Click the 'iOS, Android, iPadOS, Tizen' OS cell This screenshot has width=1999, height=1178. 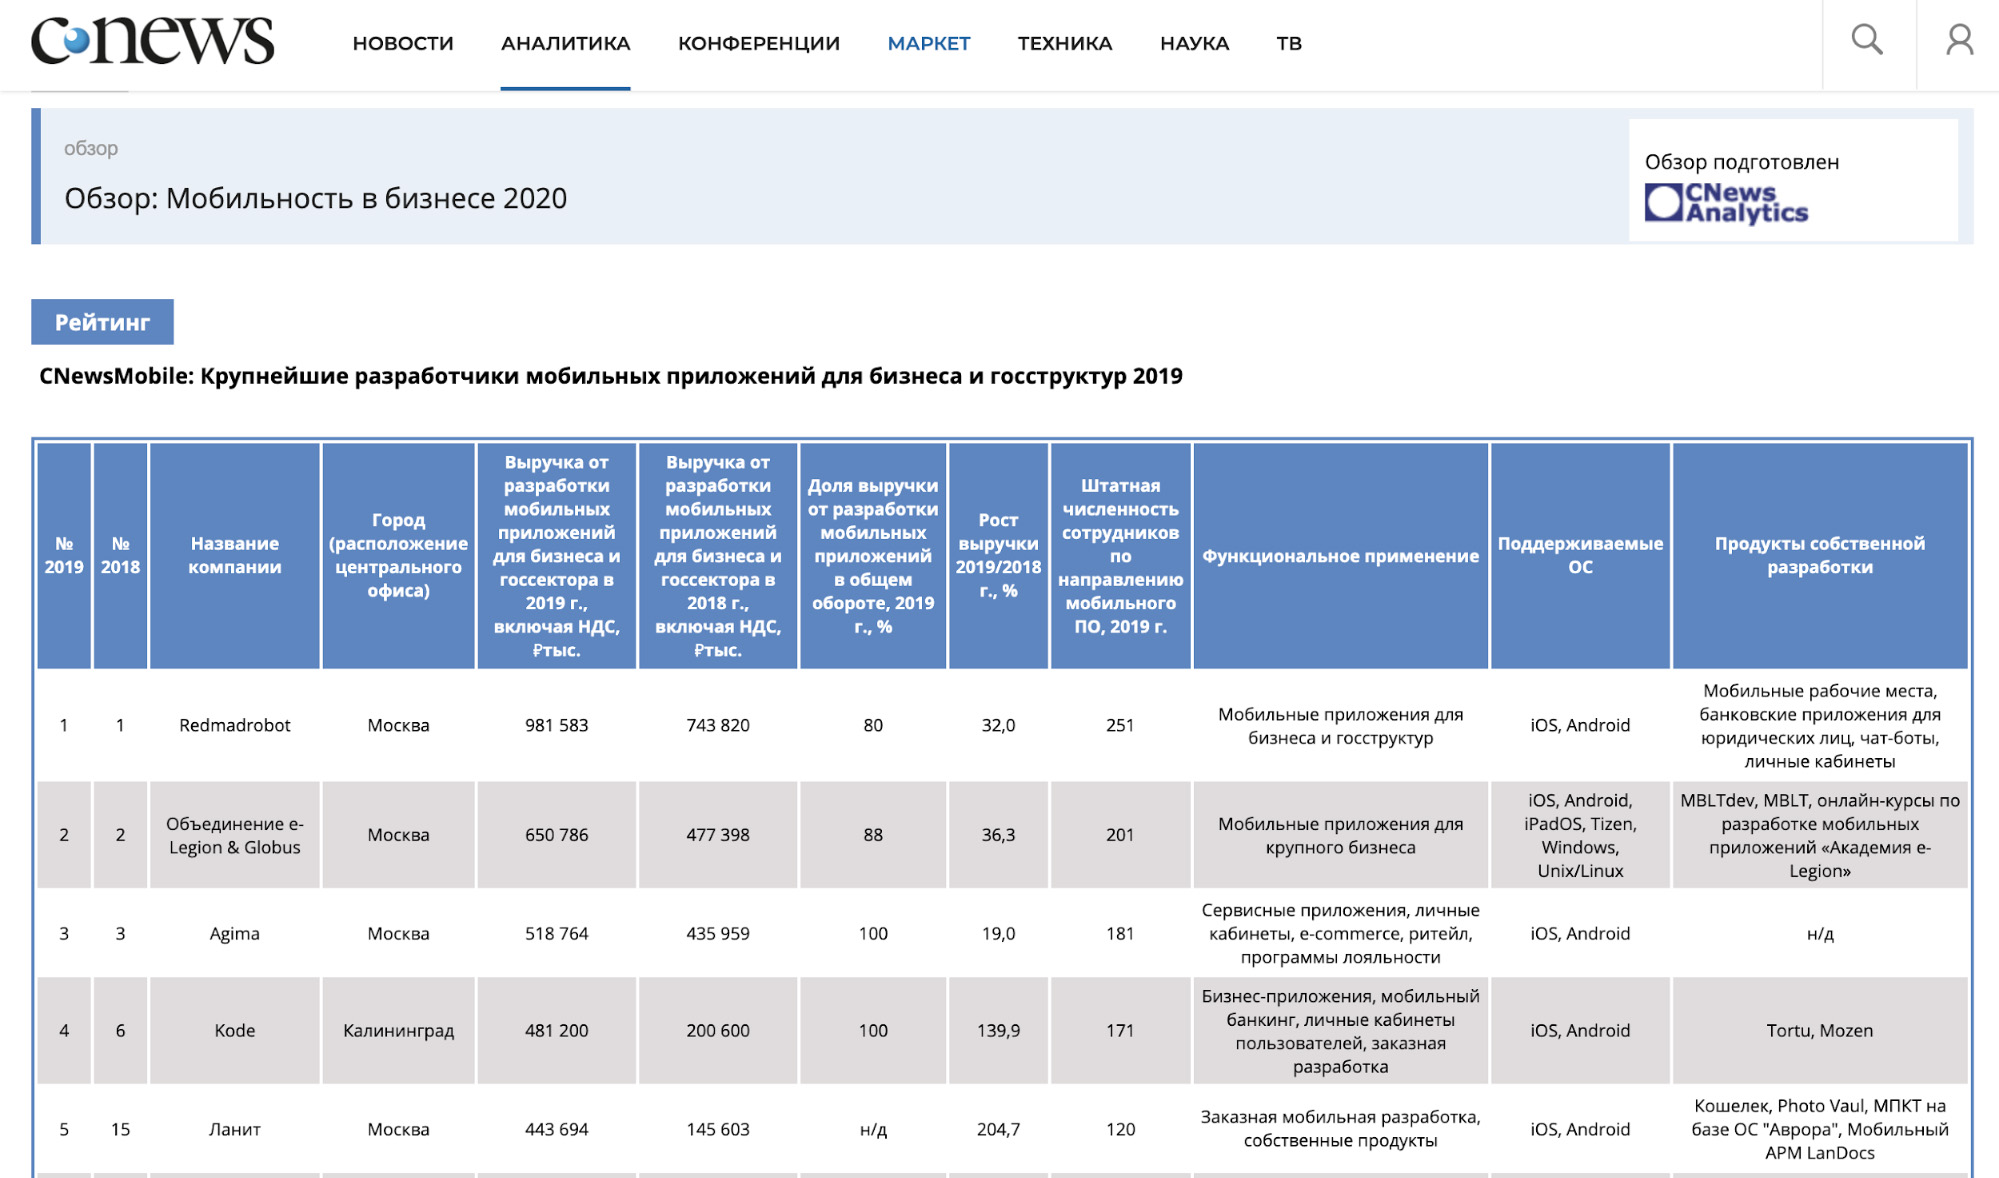click(x=1580, y=835)
